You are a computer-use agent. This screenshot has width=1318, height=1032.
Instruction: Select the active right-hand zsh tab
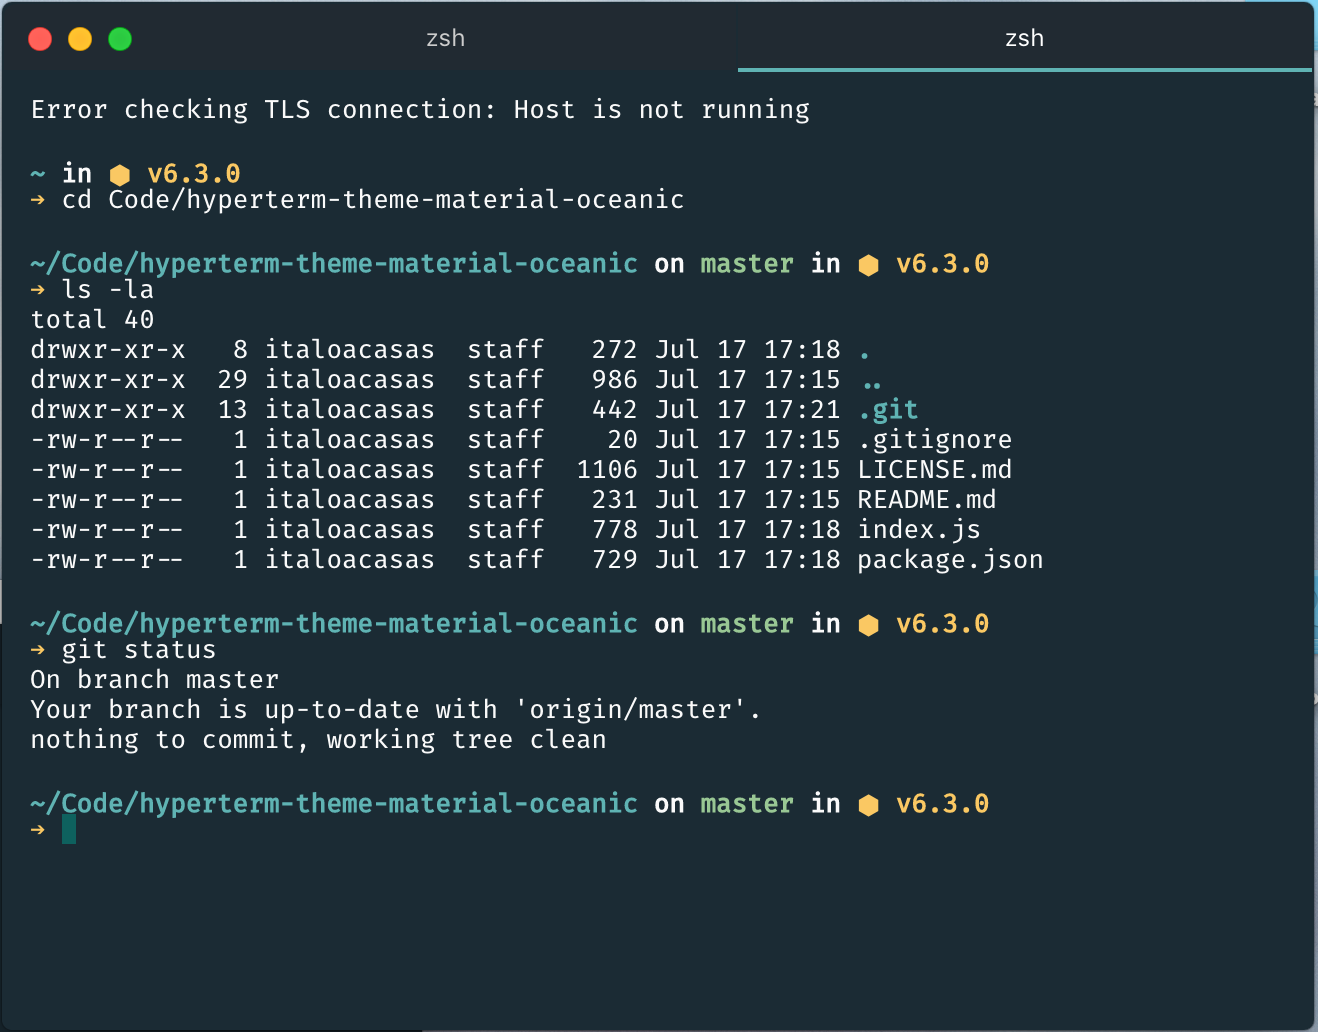coord(1024,38)
